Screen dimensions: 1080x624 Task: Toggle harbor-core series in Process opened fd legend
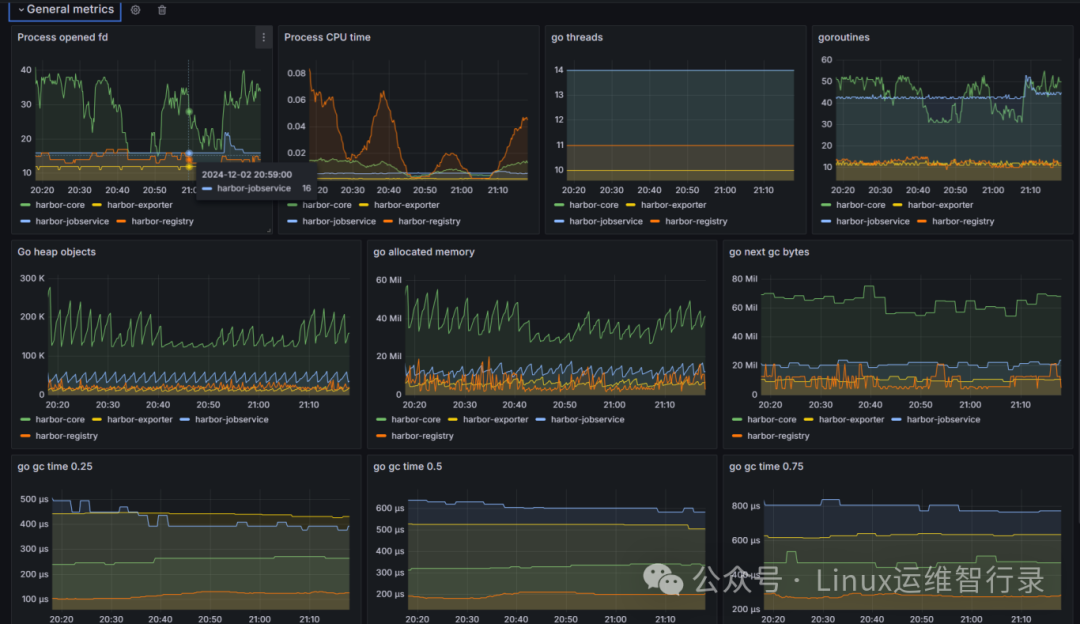coord(60,205)
